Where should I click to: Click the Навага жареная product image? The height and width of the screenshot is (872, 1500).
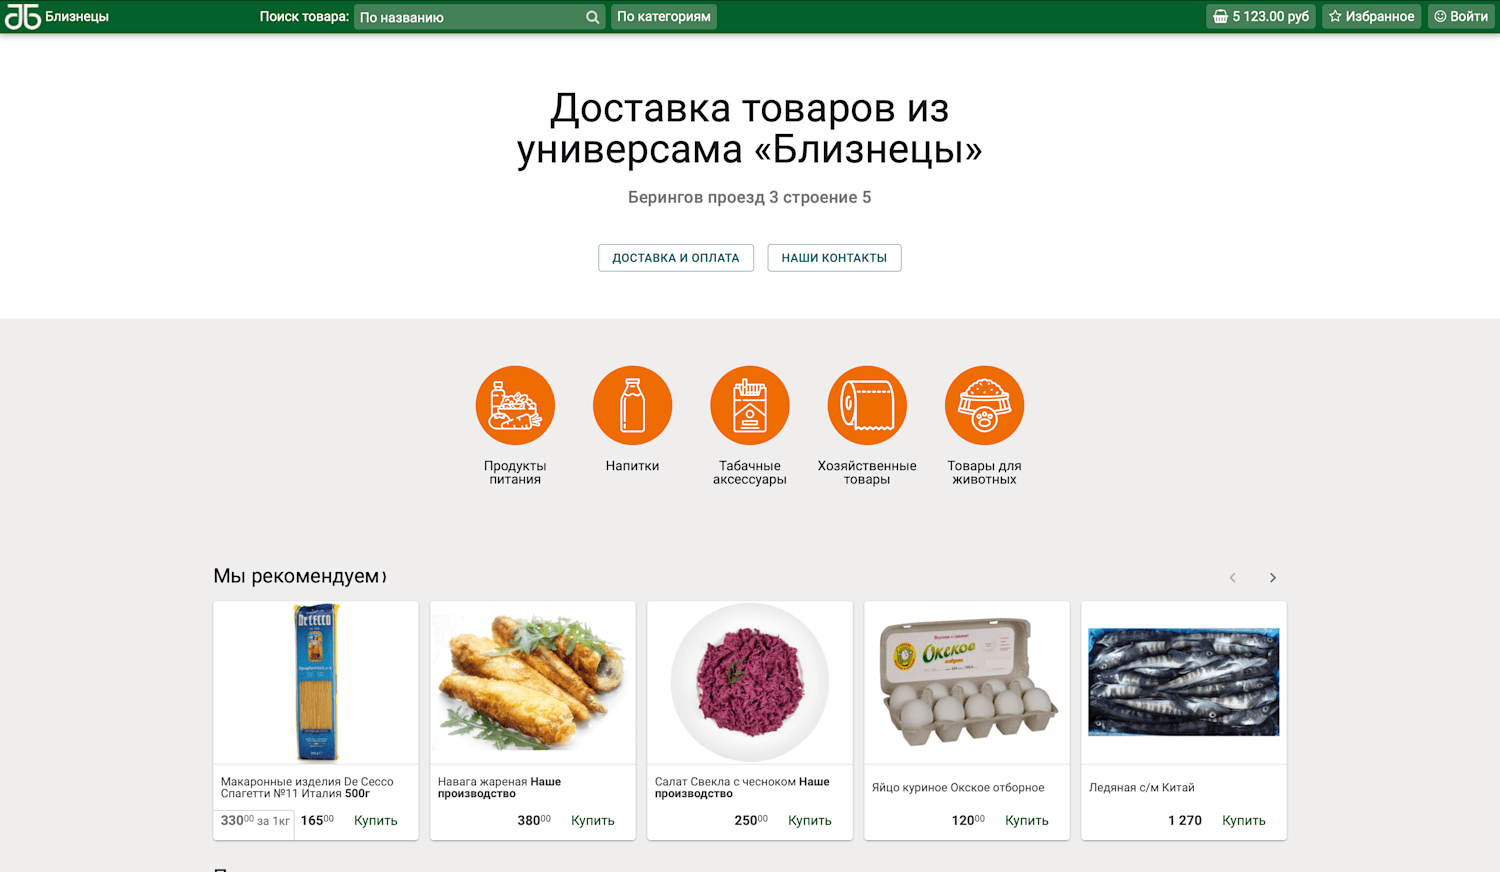pyautogui.click(x=533, y=682)
